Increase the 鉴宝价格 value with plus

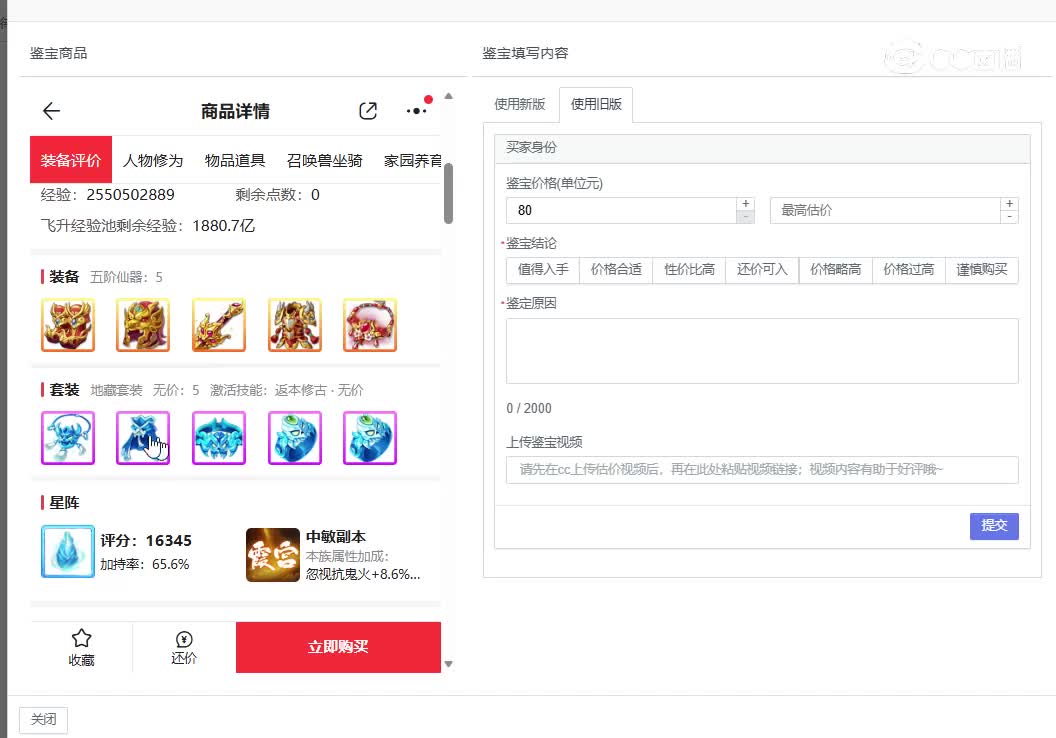point(746,203)
